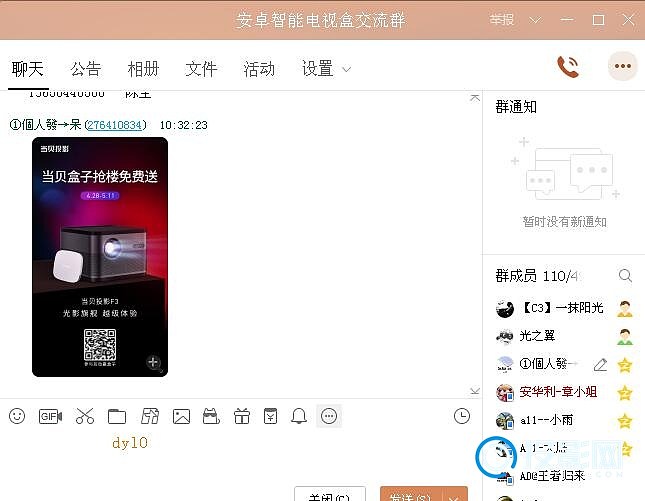Jump to top of chat arrow
The image size is (645, 501).
[475, 98]
